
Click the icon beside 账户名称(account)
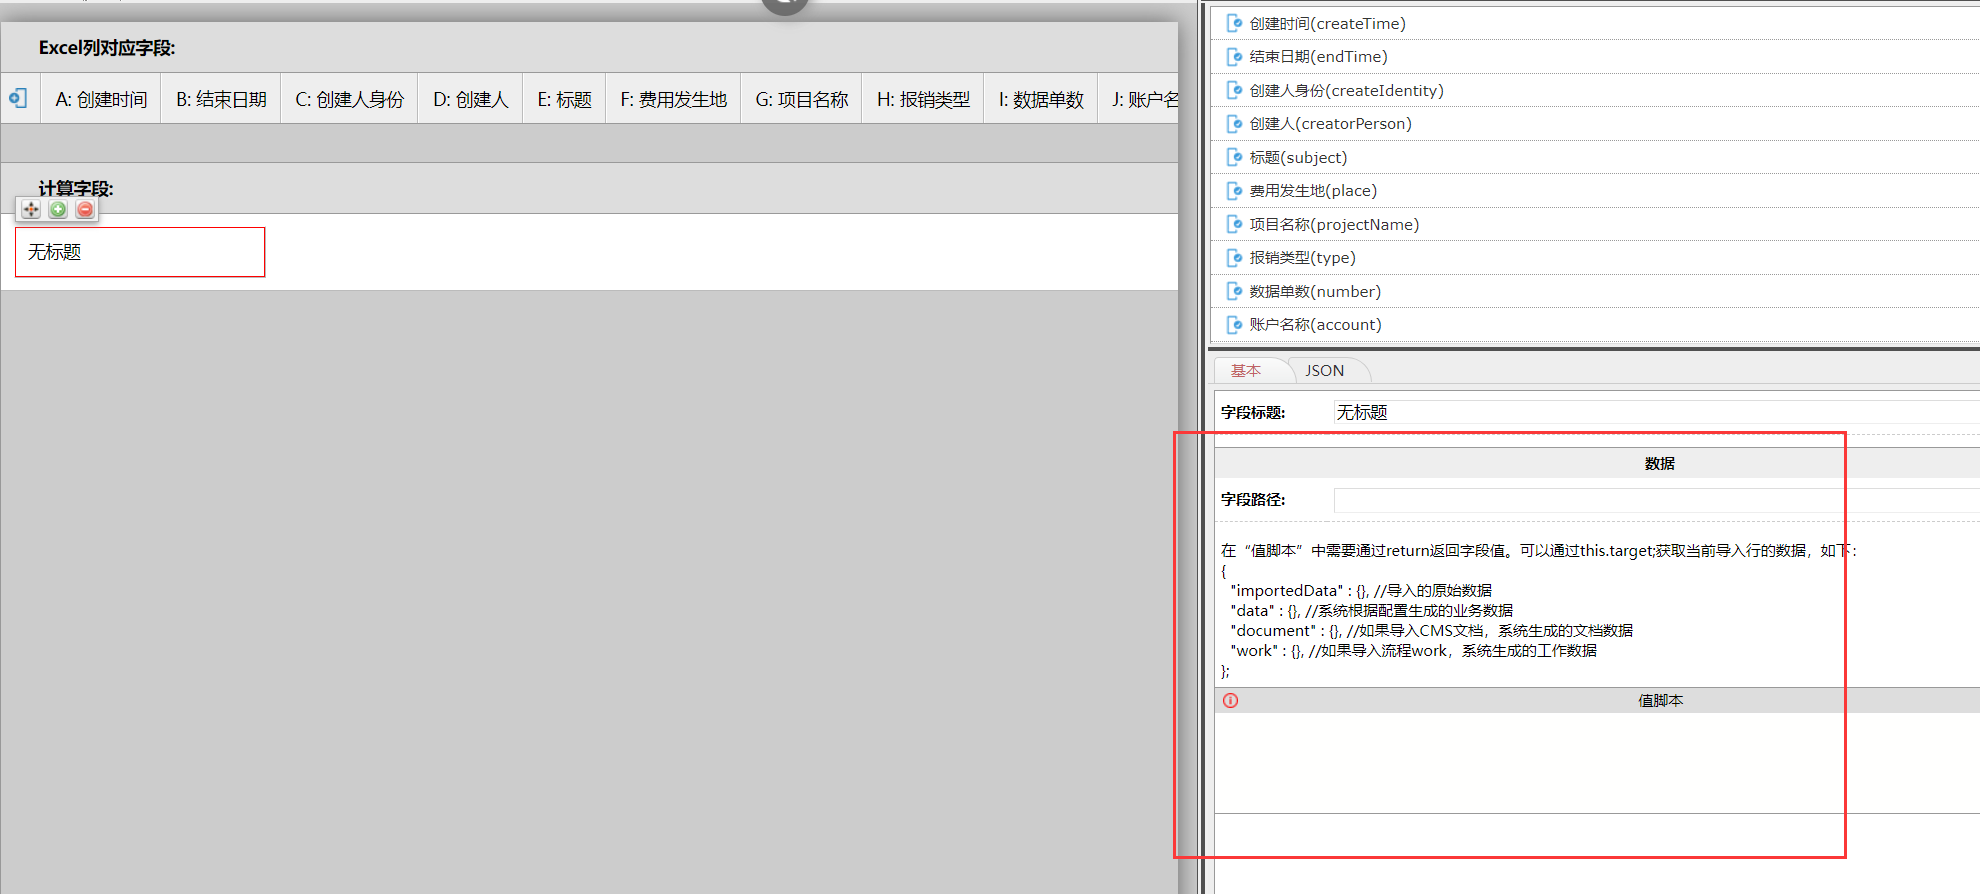(1234, 325)
